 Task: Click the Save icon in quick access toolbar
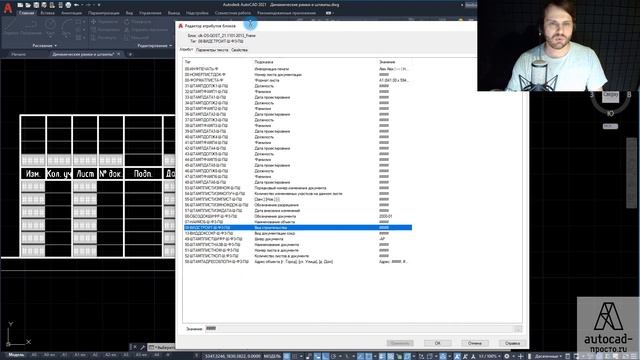coord(36,5)
